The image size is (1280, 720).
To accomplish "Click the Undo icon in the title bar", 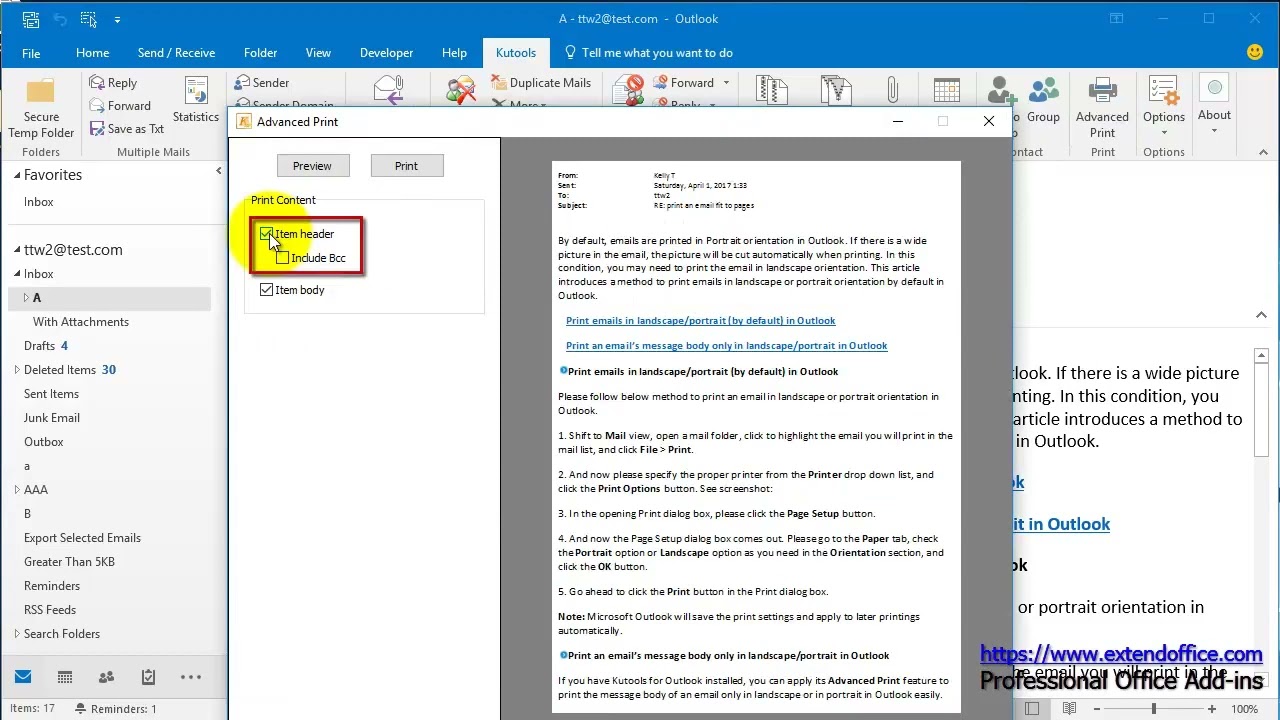I will click(x=59, y=19).
